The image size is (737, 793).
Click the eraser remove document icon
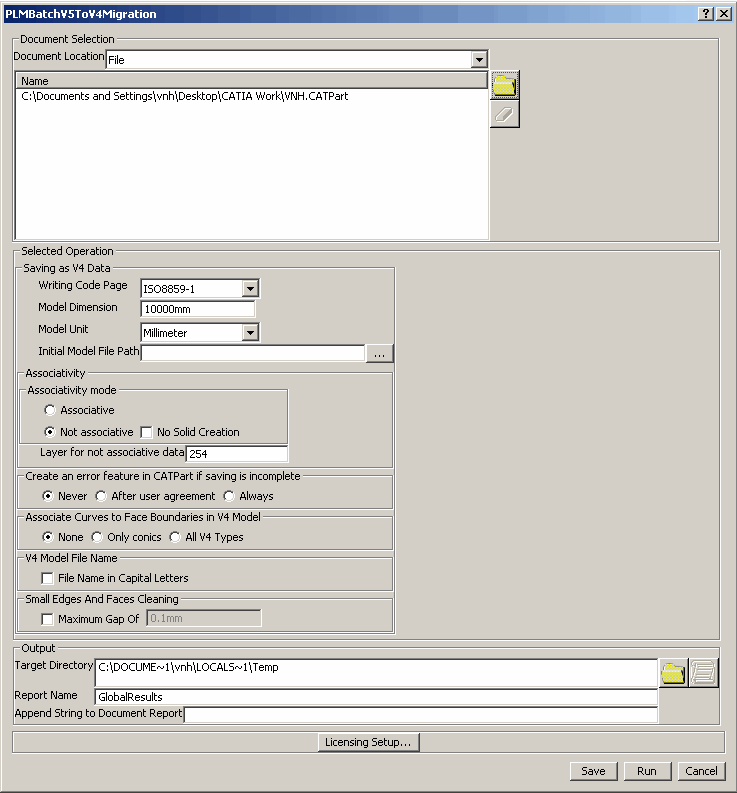505,114
